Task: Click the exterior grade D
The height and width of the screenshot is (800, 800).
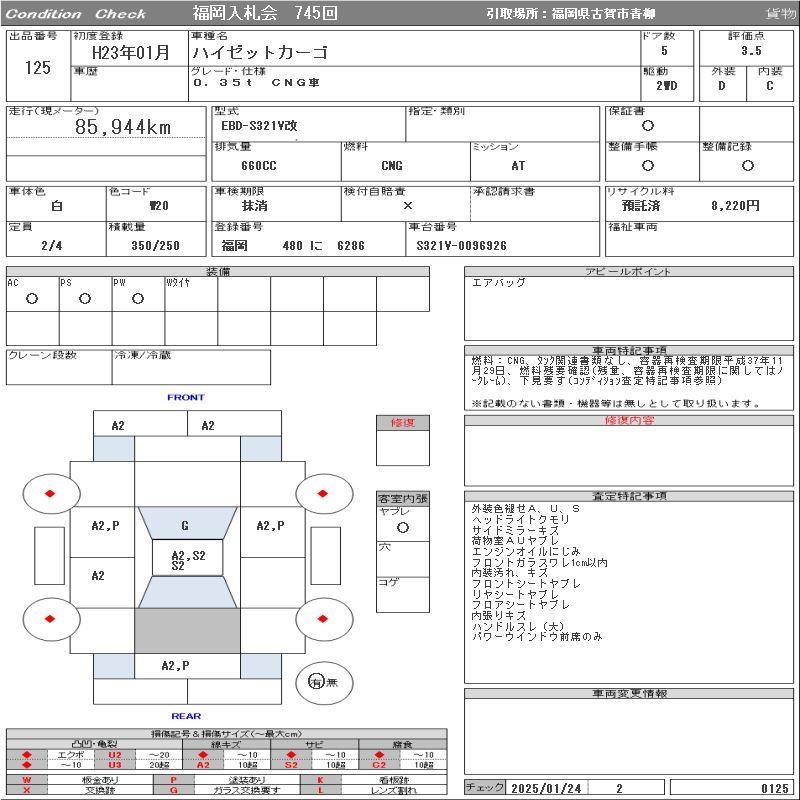Action: pyautogui.click(x=721, y=86)
